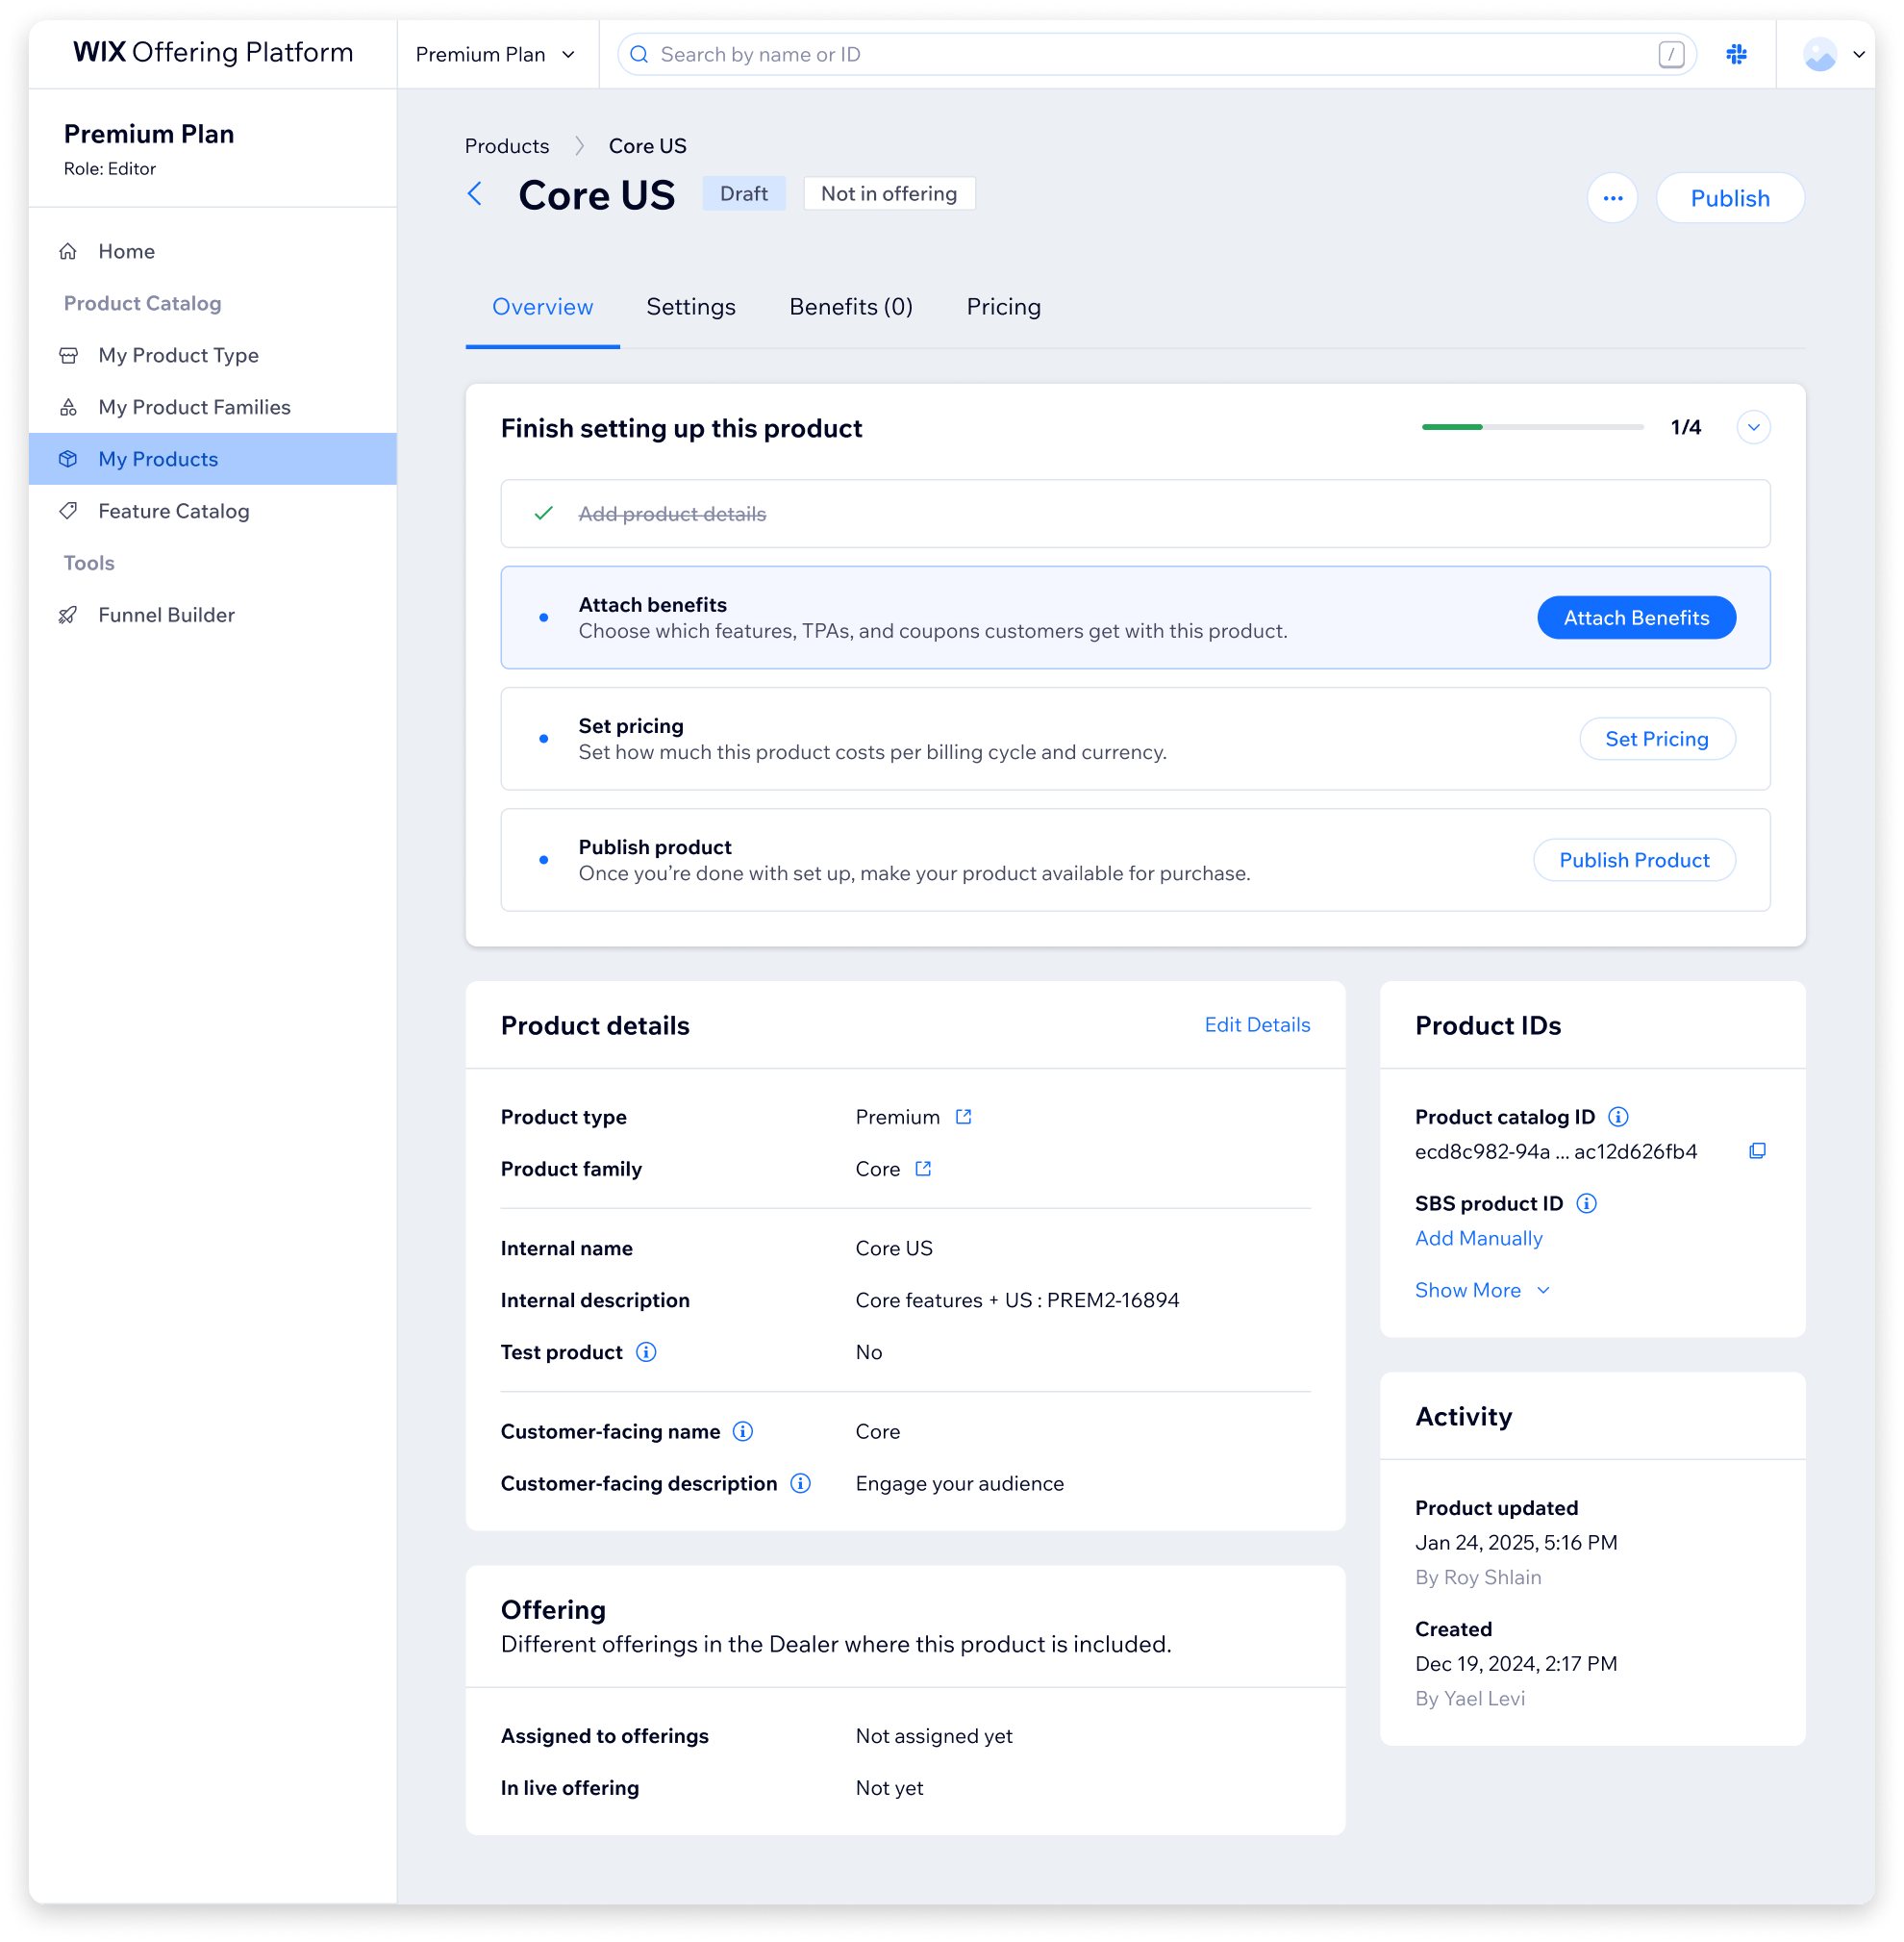Copy the product catalog ID
Viewport: 1904px width, 1942px height.
click(1757, 1151)
